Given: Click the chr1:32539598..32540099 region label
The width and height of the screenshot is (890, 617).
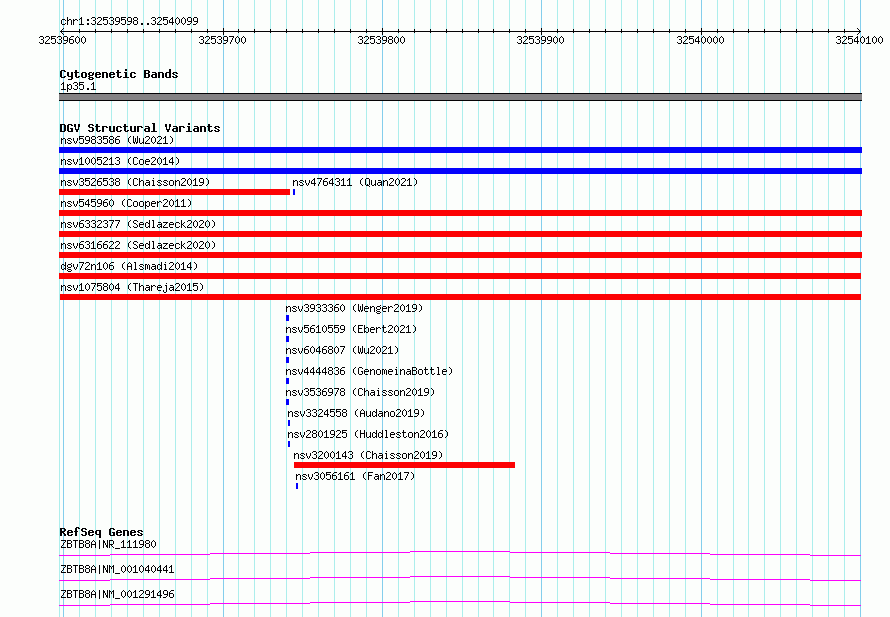Looking at the screenshot, I should point(129,21).
